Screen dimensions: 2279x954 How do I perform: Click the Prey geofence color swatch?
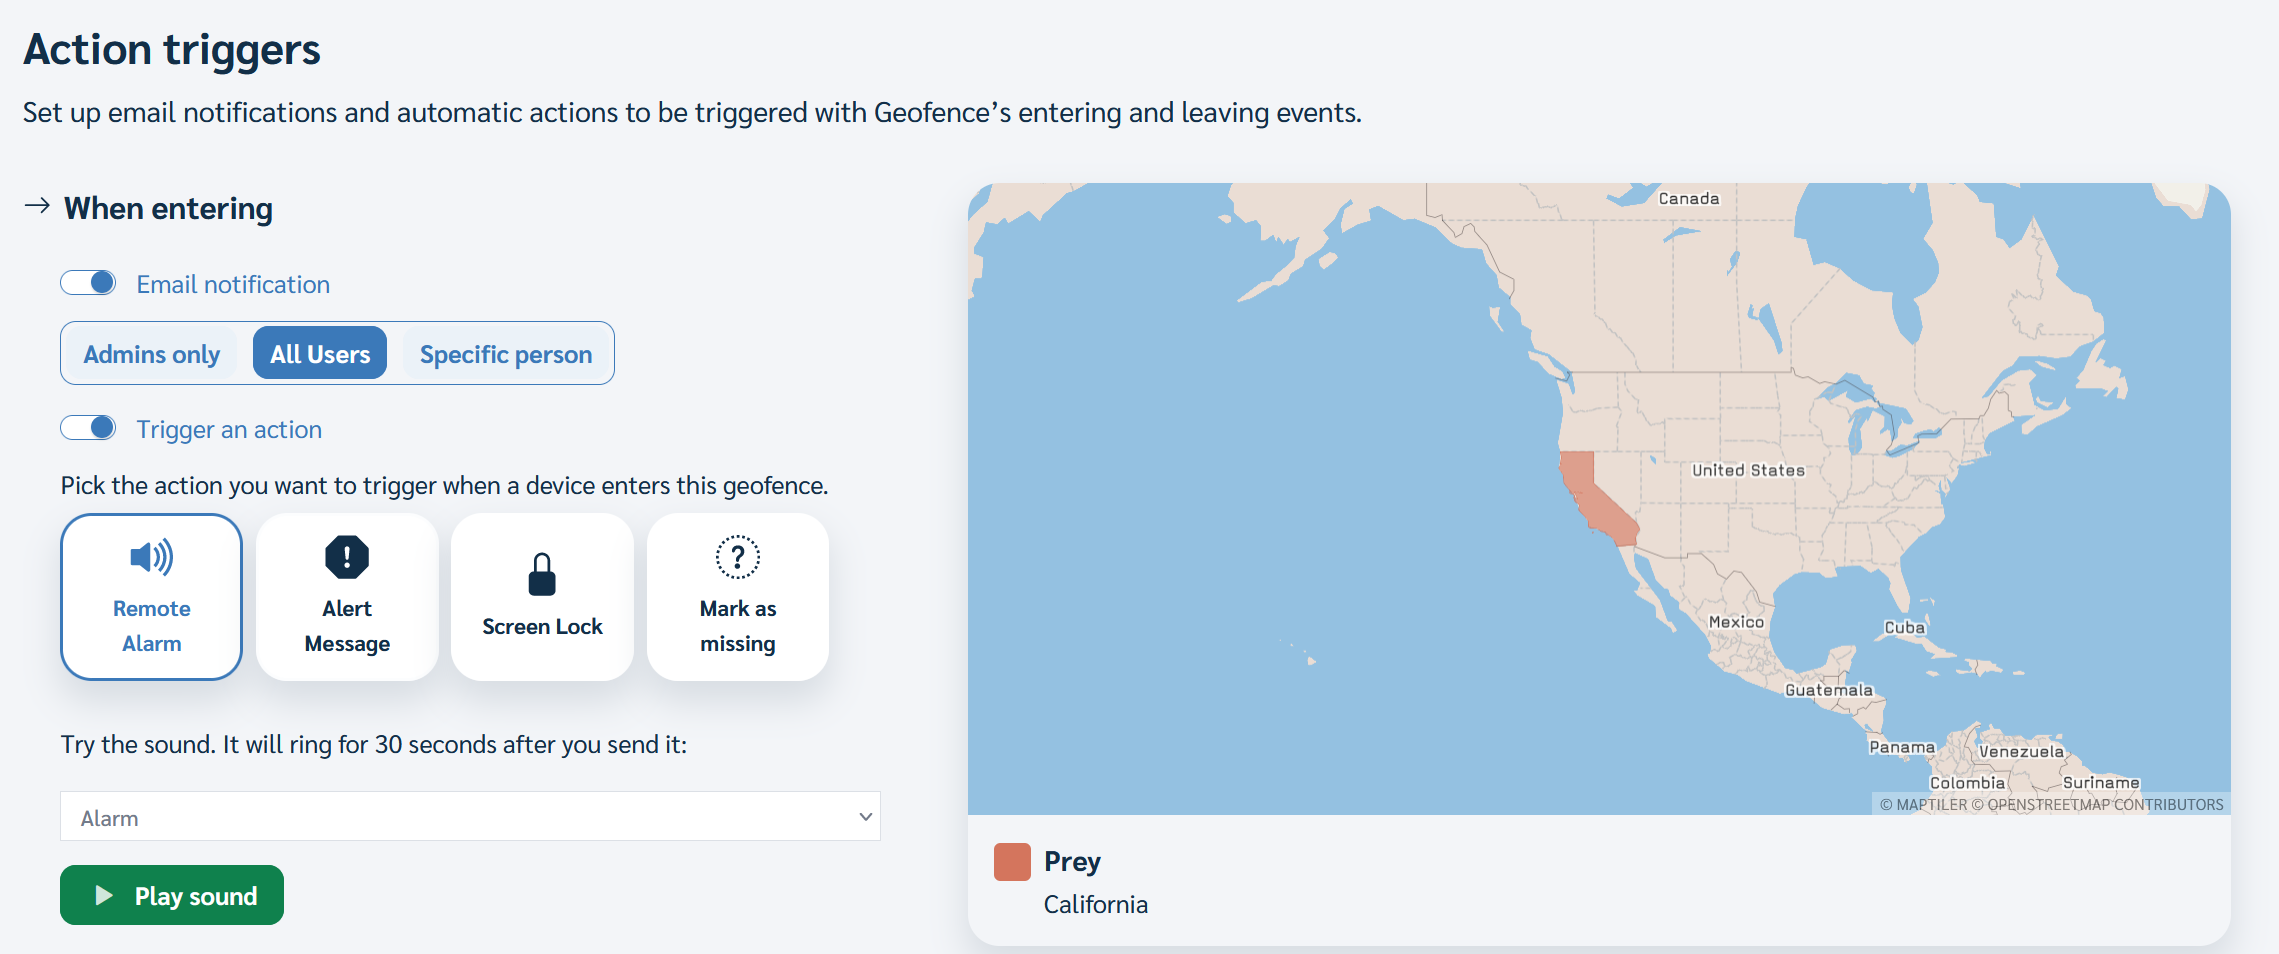(1012, 862)
